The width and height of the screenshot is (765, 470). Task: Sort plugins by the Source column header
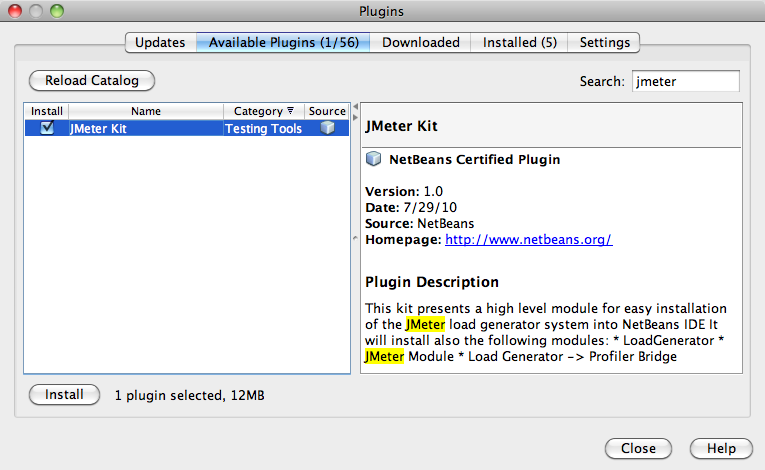click(327, 112)
